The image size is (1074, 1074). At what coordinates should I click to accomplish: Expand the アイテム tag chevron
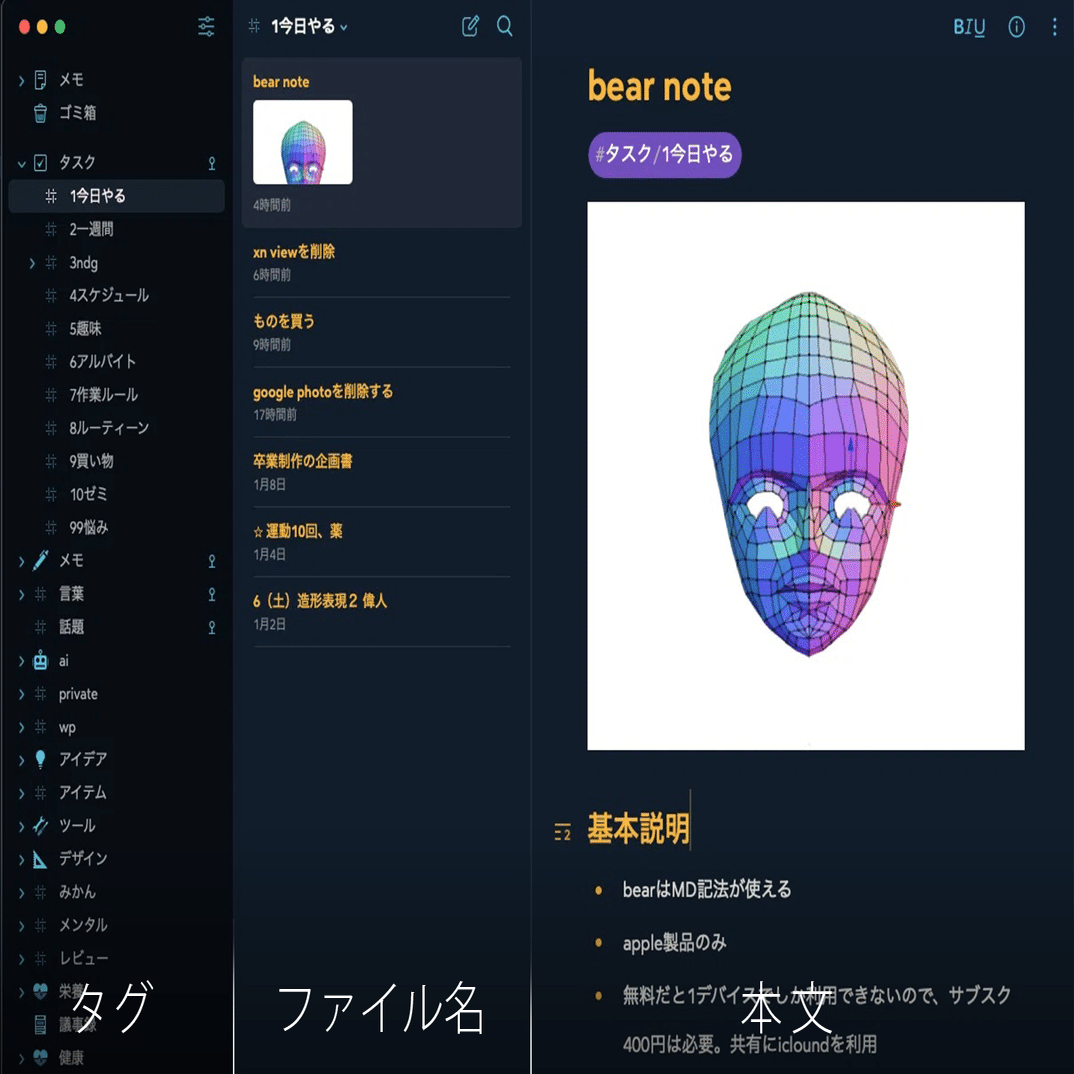click(x=21, y=793)
